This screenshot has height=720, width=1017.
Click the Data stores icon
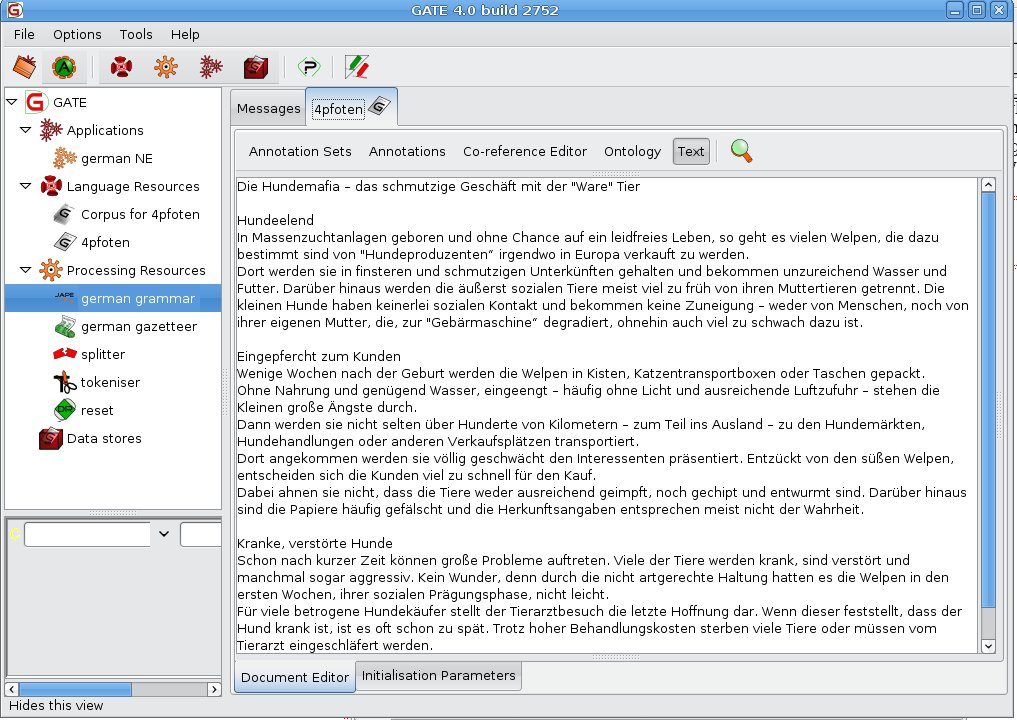pyautogui.click(x=51, y=438)
